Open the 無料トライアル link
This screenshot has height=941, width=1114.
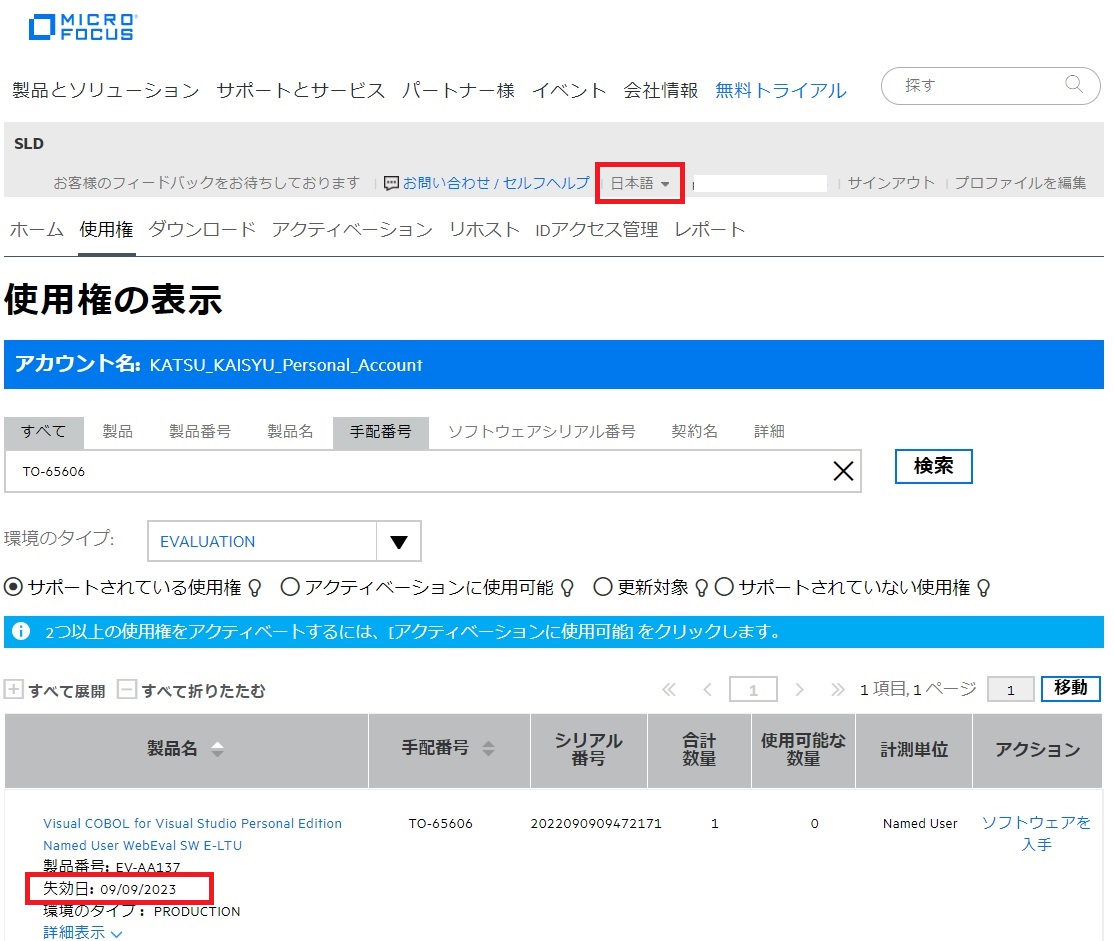[781, 90]
